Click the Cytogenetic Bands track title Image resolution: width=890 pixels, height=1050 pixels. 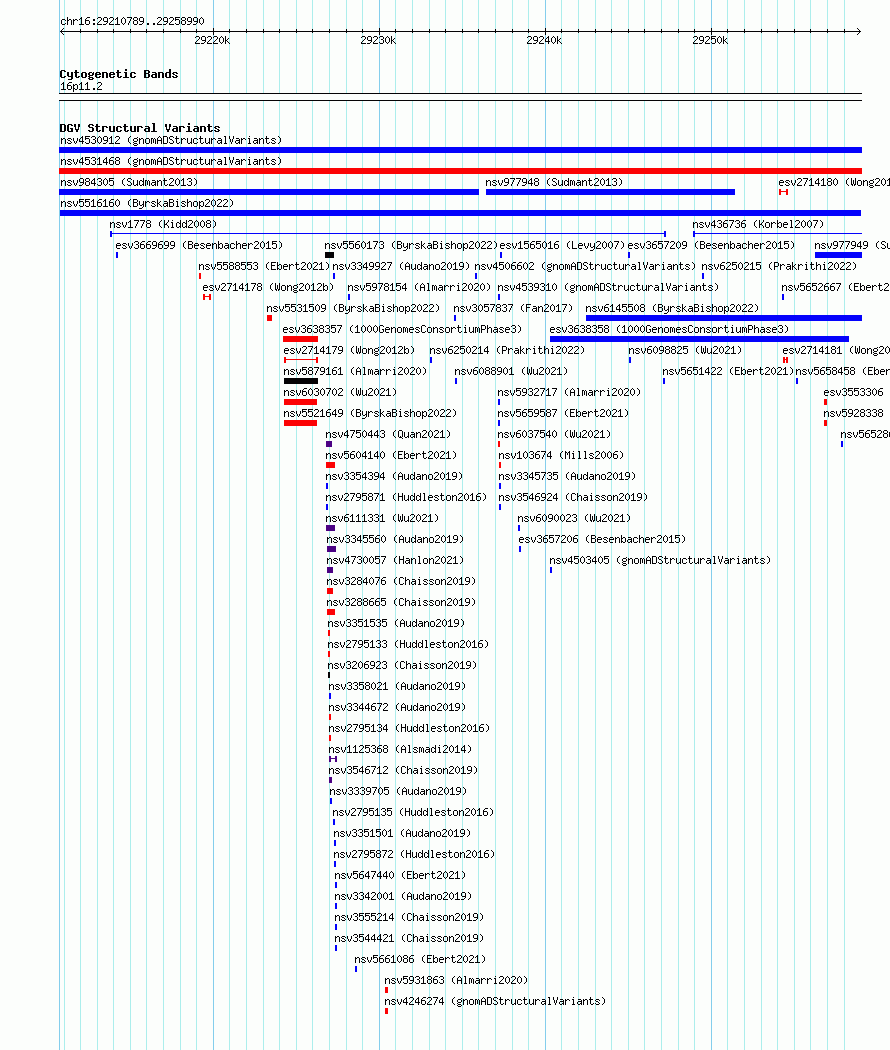(x=119, y=74)
